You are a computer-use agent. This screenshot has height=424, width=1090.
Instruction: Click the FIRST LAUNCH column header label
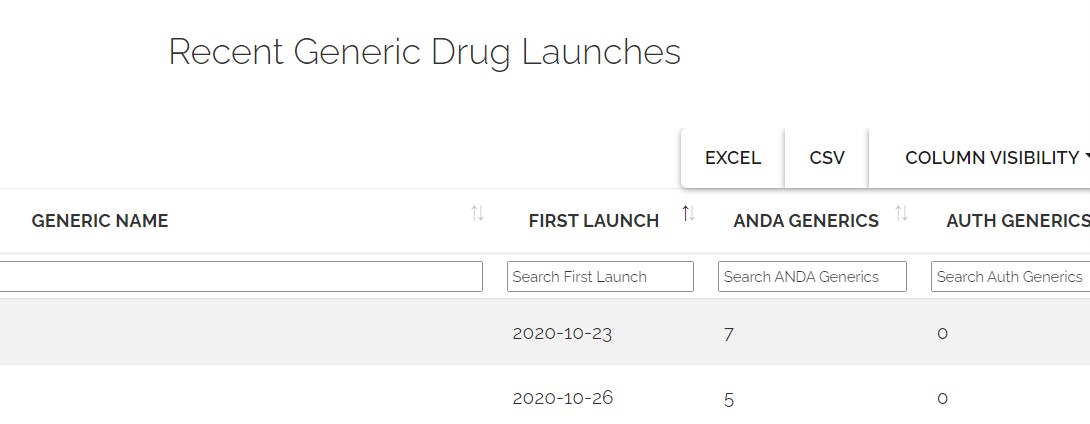pos(593,221)
